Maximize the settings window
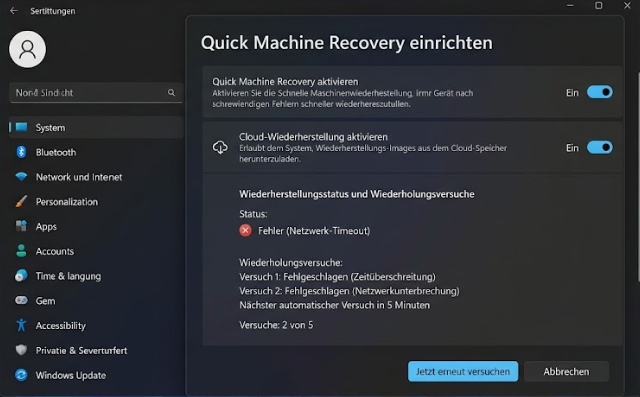Screen dimensions: 640x397 pyautogui.click(x=598, y=5)
